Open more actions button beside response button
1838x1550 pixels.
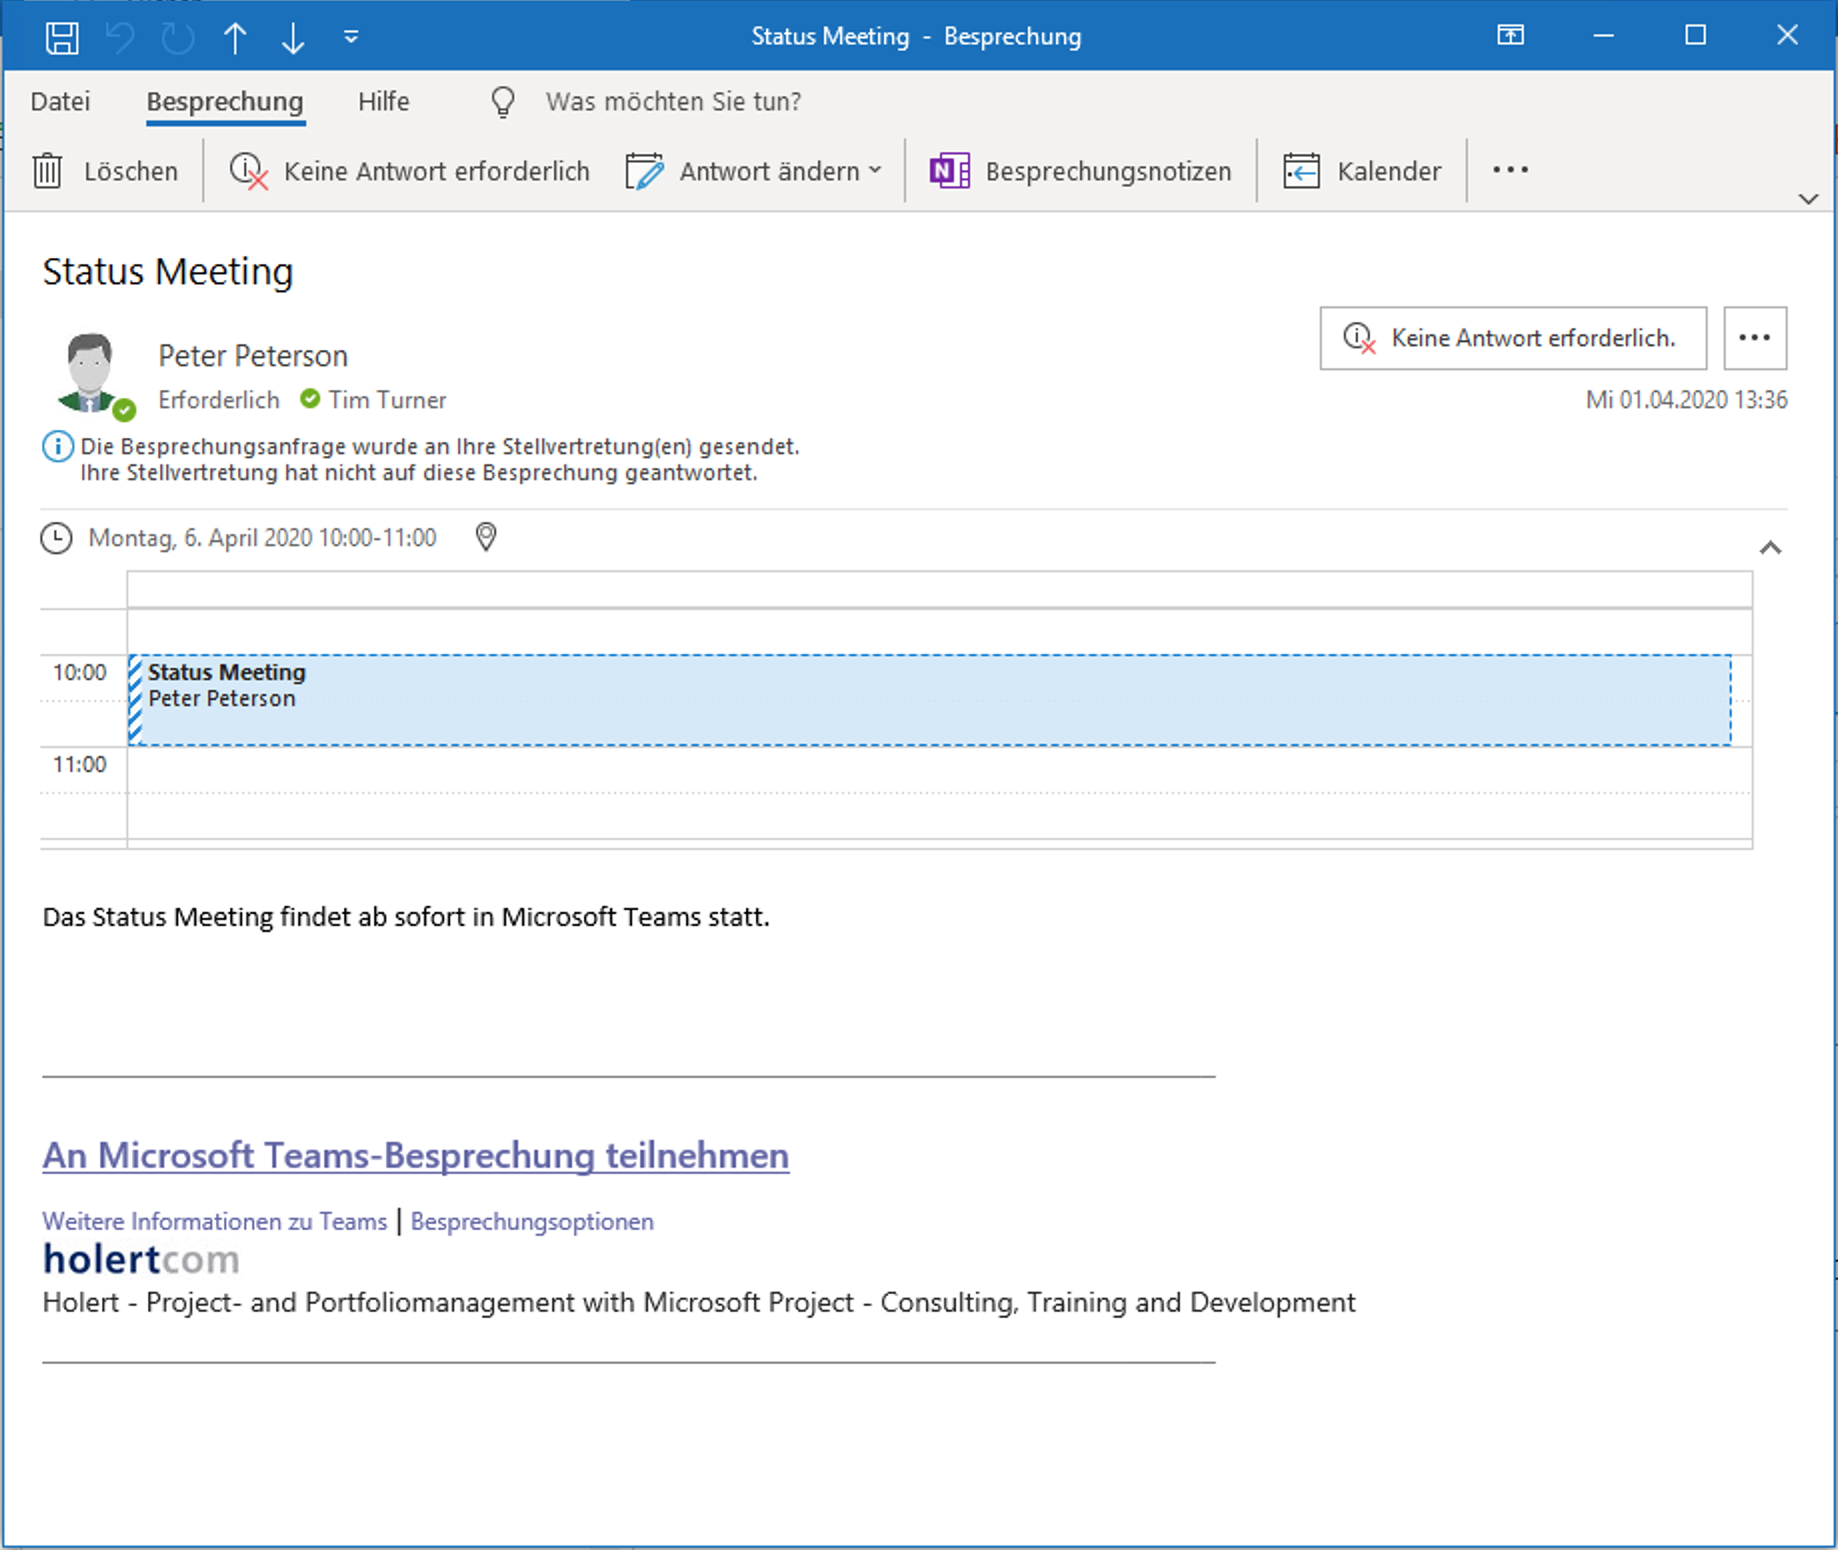[1755, 338]
